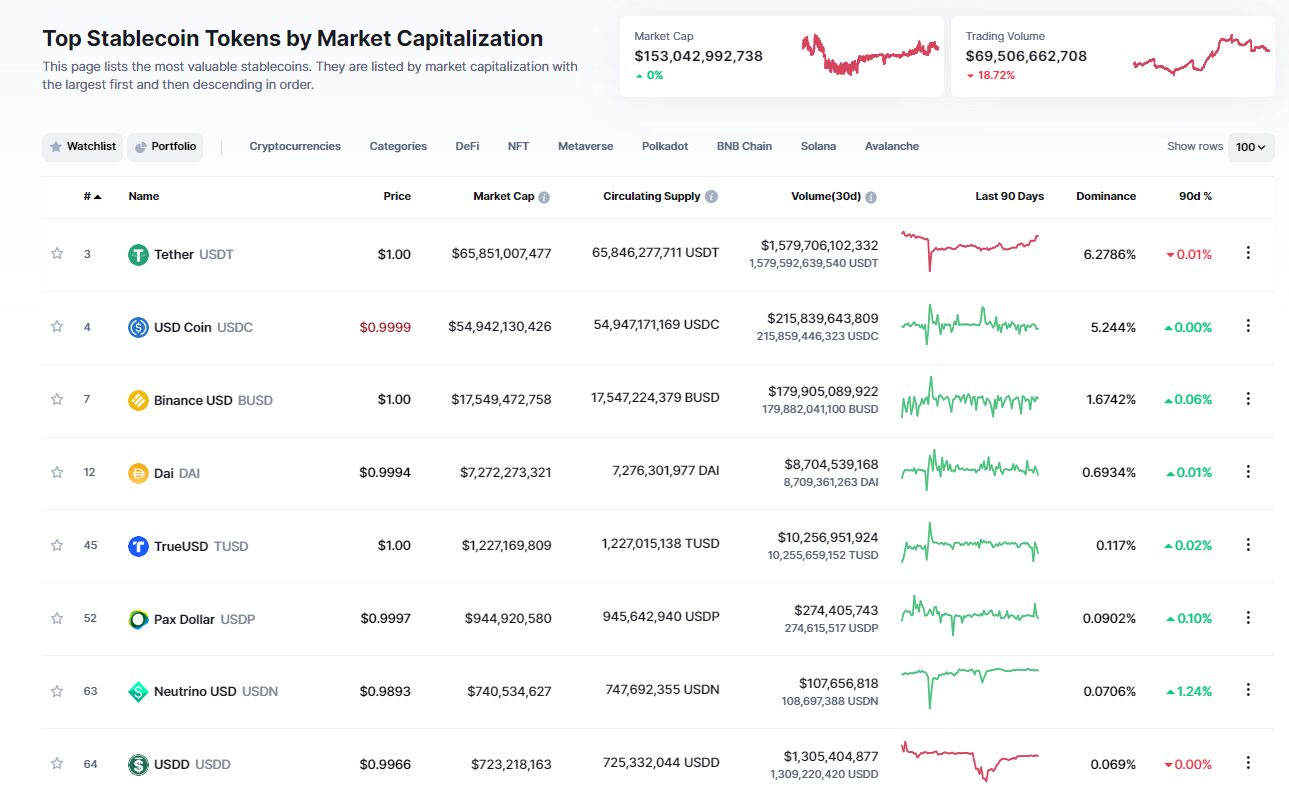Open the three-dot menu for Pax Dollar
Viewport: 1289px width, 798px height.
1247,618
